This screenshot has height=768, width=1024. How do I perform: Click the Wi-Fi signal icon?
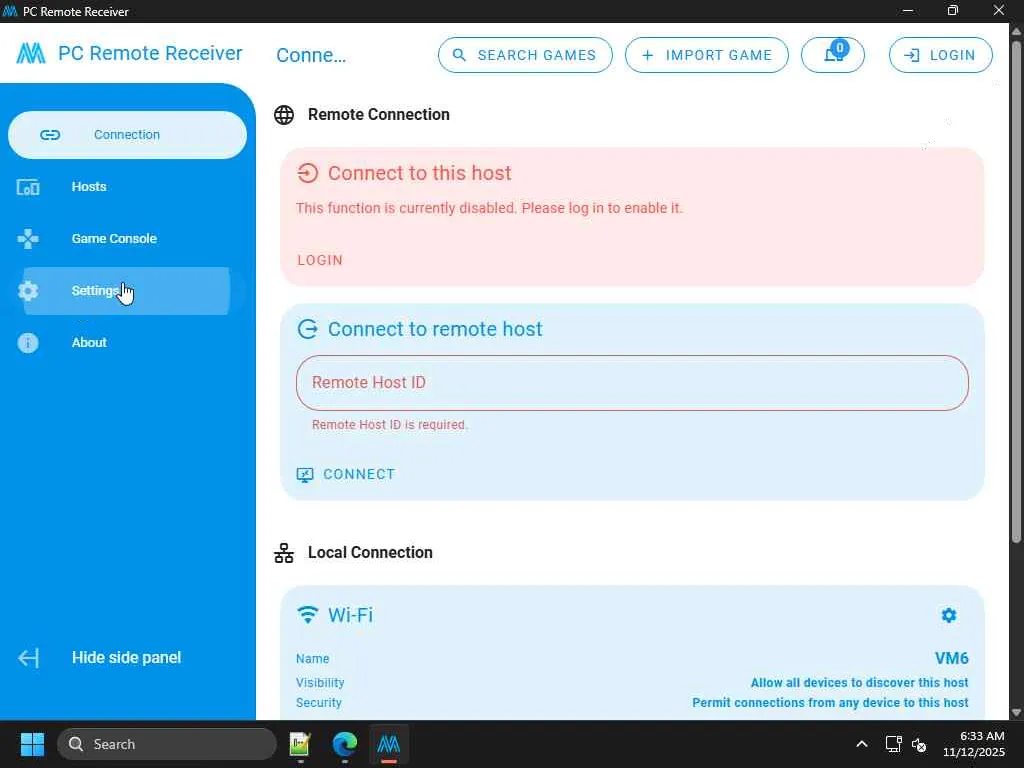tap(308, 615)
